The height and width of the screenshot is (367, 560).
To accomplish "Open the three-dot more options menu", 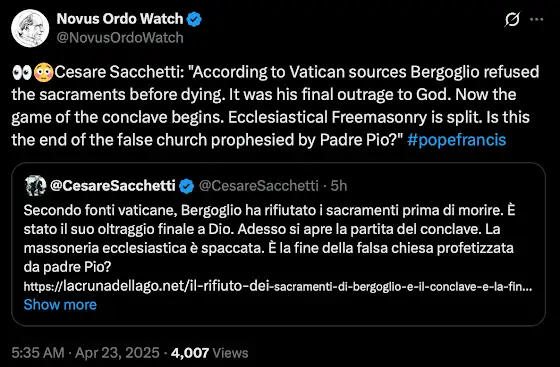I will click(x=536, y=19).
